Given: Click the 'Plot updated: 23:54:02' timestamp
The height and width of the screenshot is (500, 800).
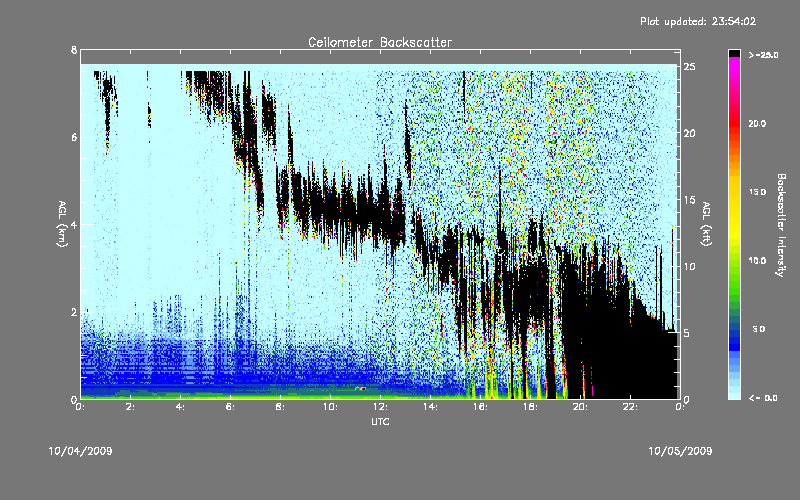Looking at the screenshot, I should coord(698,21).
